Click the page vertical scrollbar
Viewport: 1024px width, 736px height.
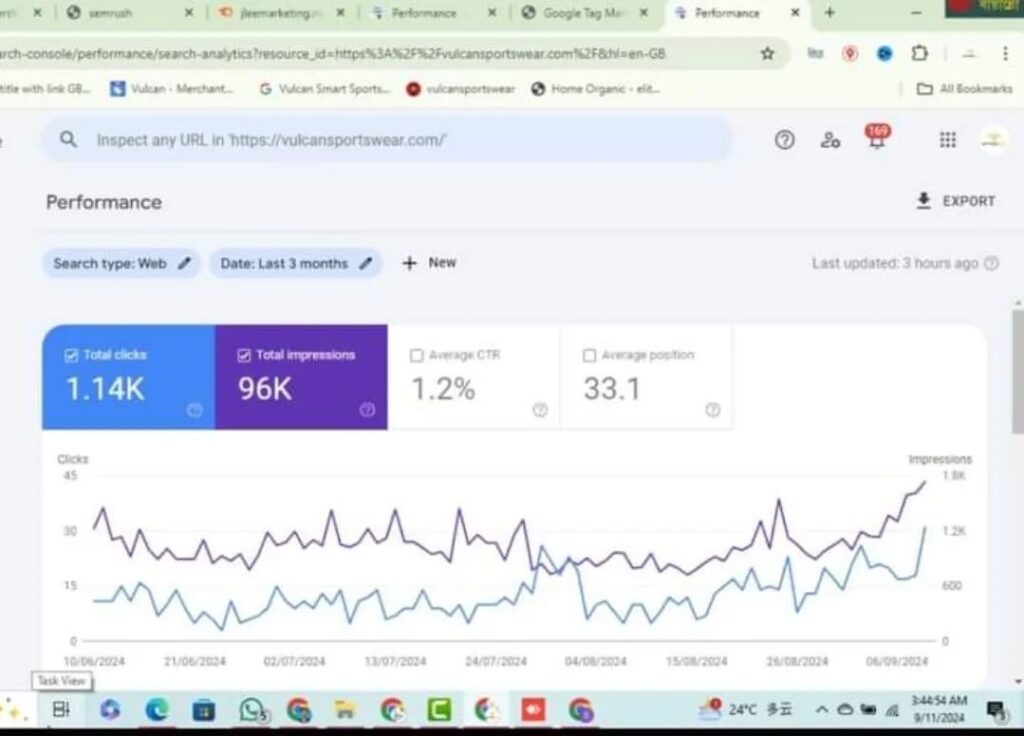[1018, 370]
